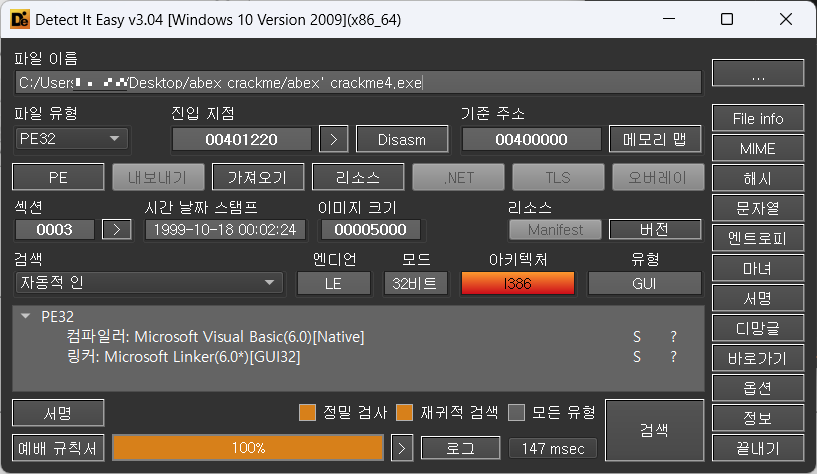Click the timestamp field 1999-10-18 00:02:24

point(225,230)
